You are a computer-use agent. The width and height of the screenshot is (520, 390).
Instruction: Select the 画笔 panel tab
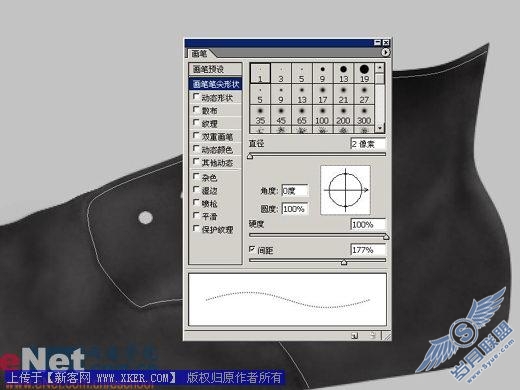pos(199,53)
